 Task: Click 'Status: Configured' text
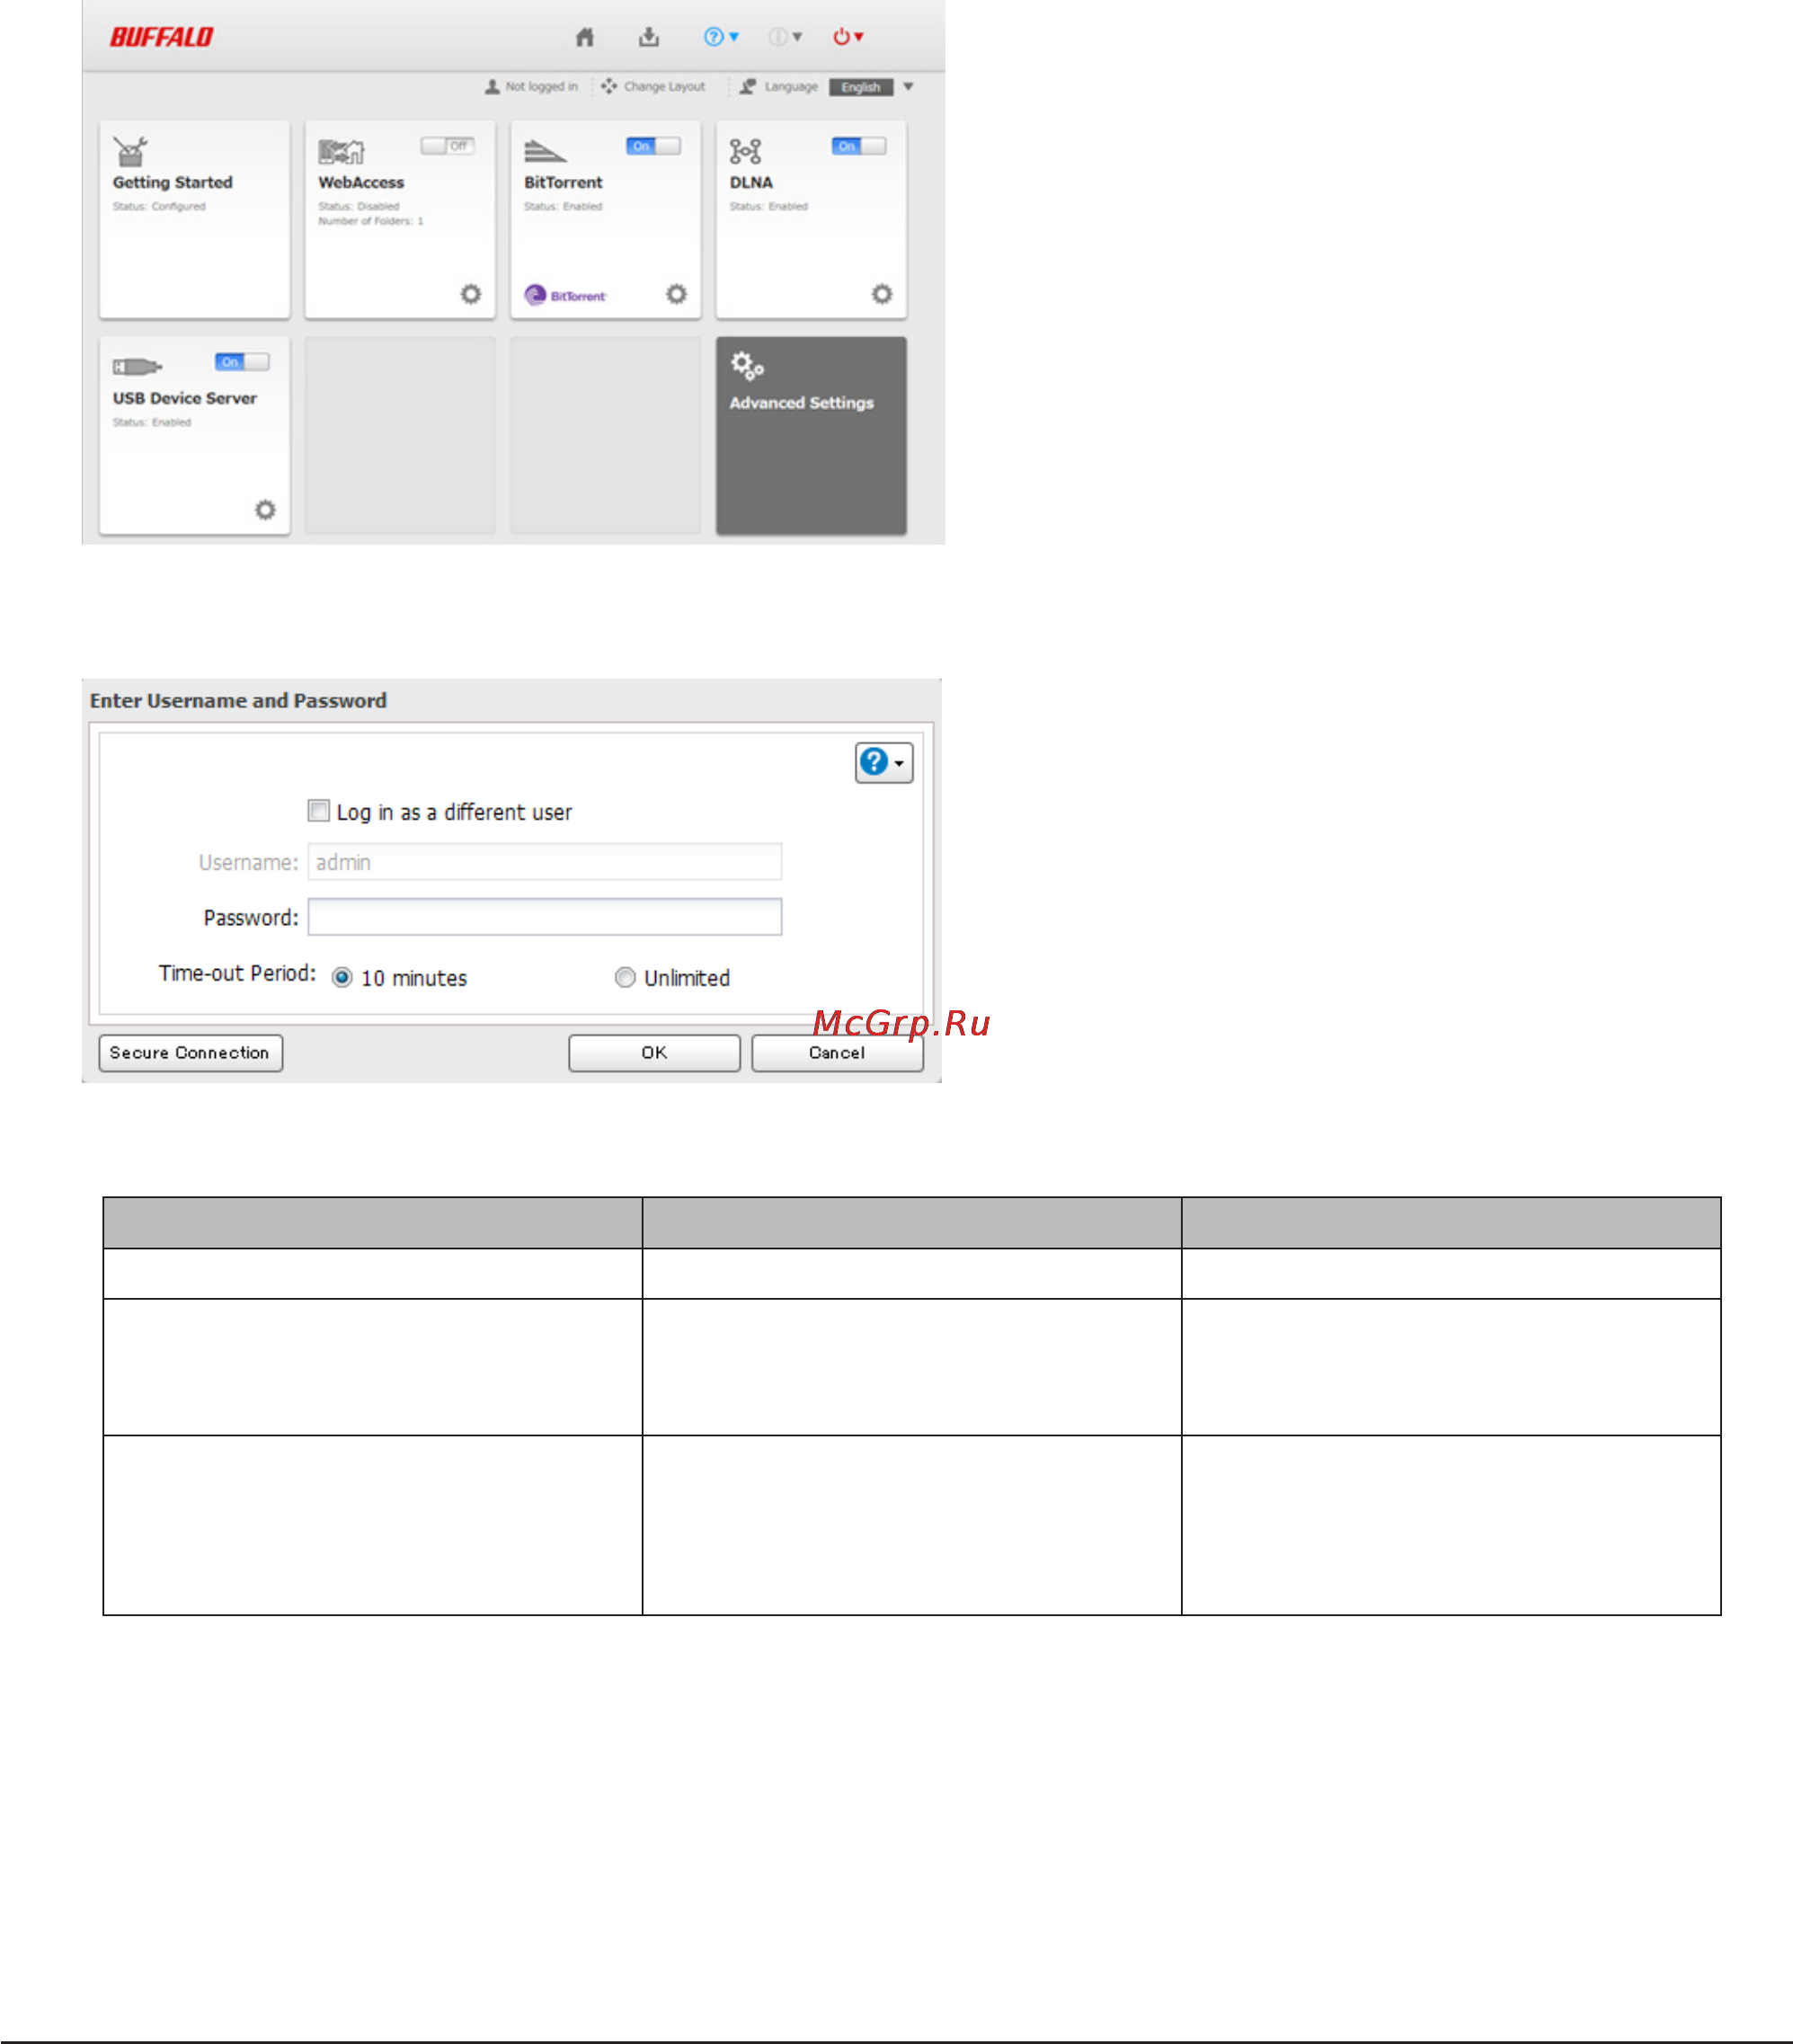[x=159, y=207]
